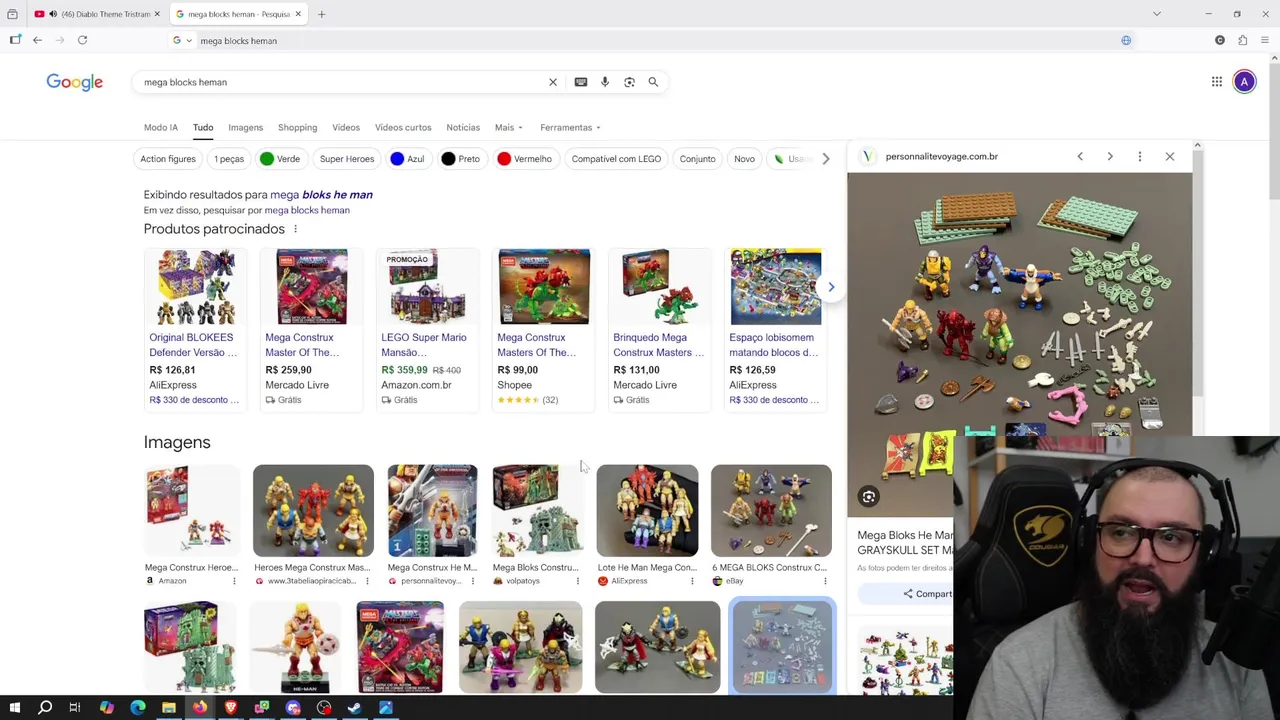Filter by Compatível com LEGO chip
The image size is (1280, 720).
click(x=616, y=159)
